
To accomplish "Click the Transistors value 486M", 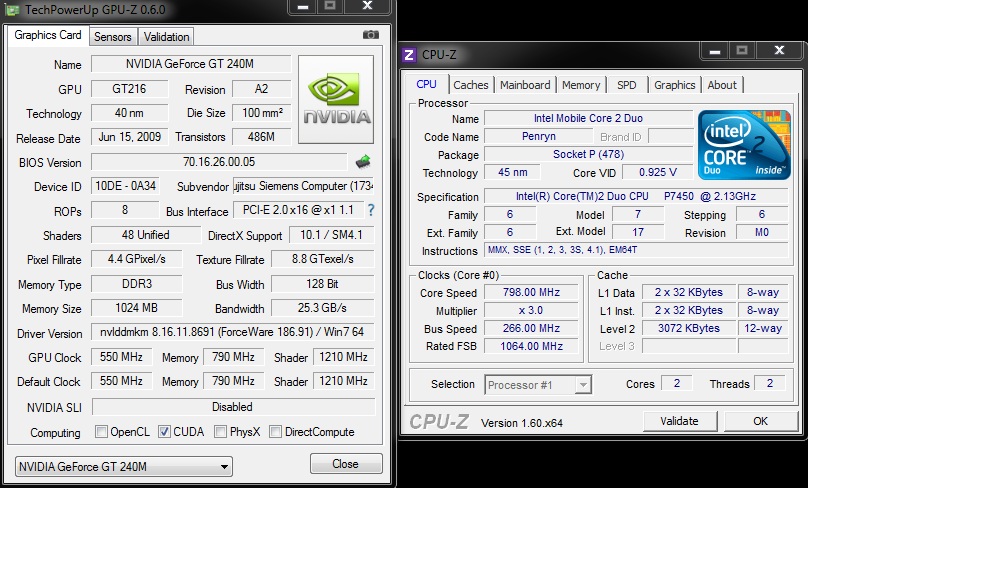I will tap(261, 137).
